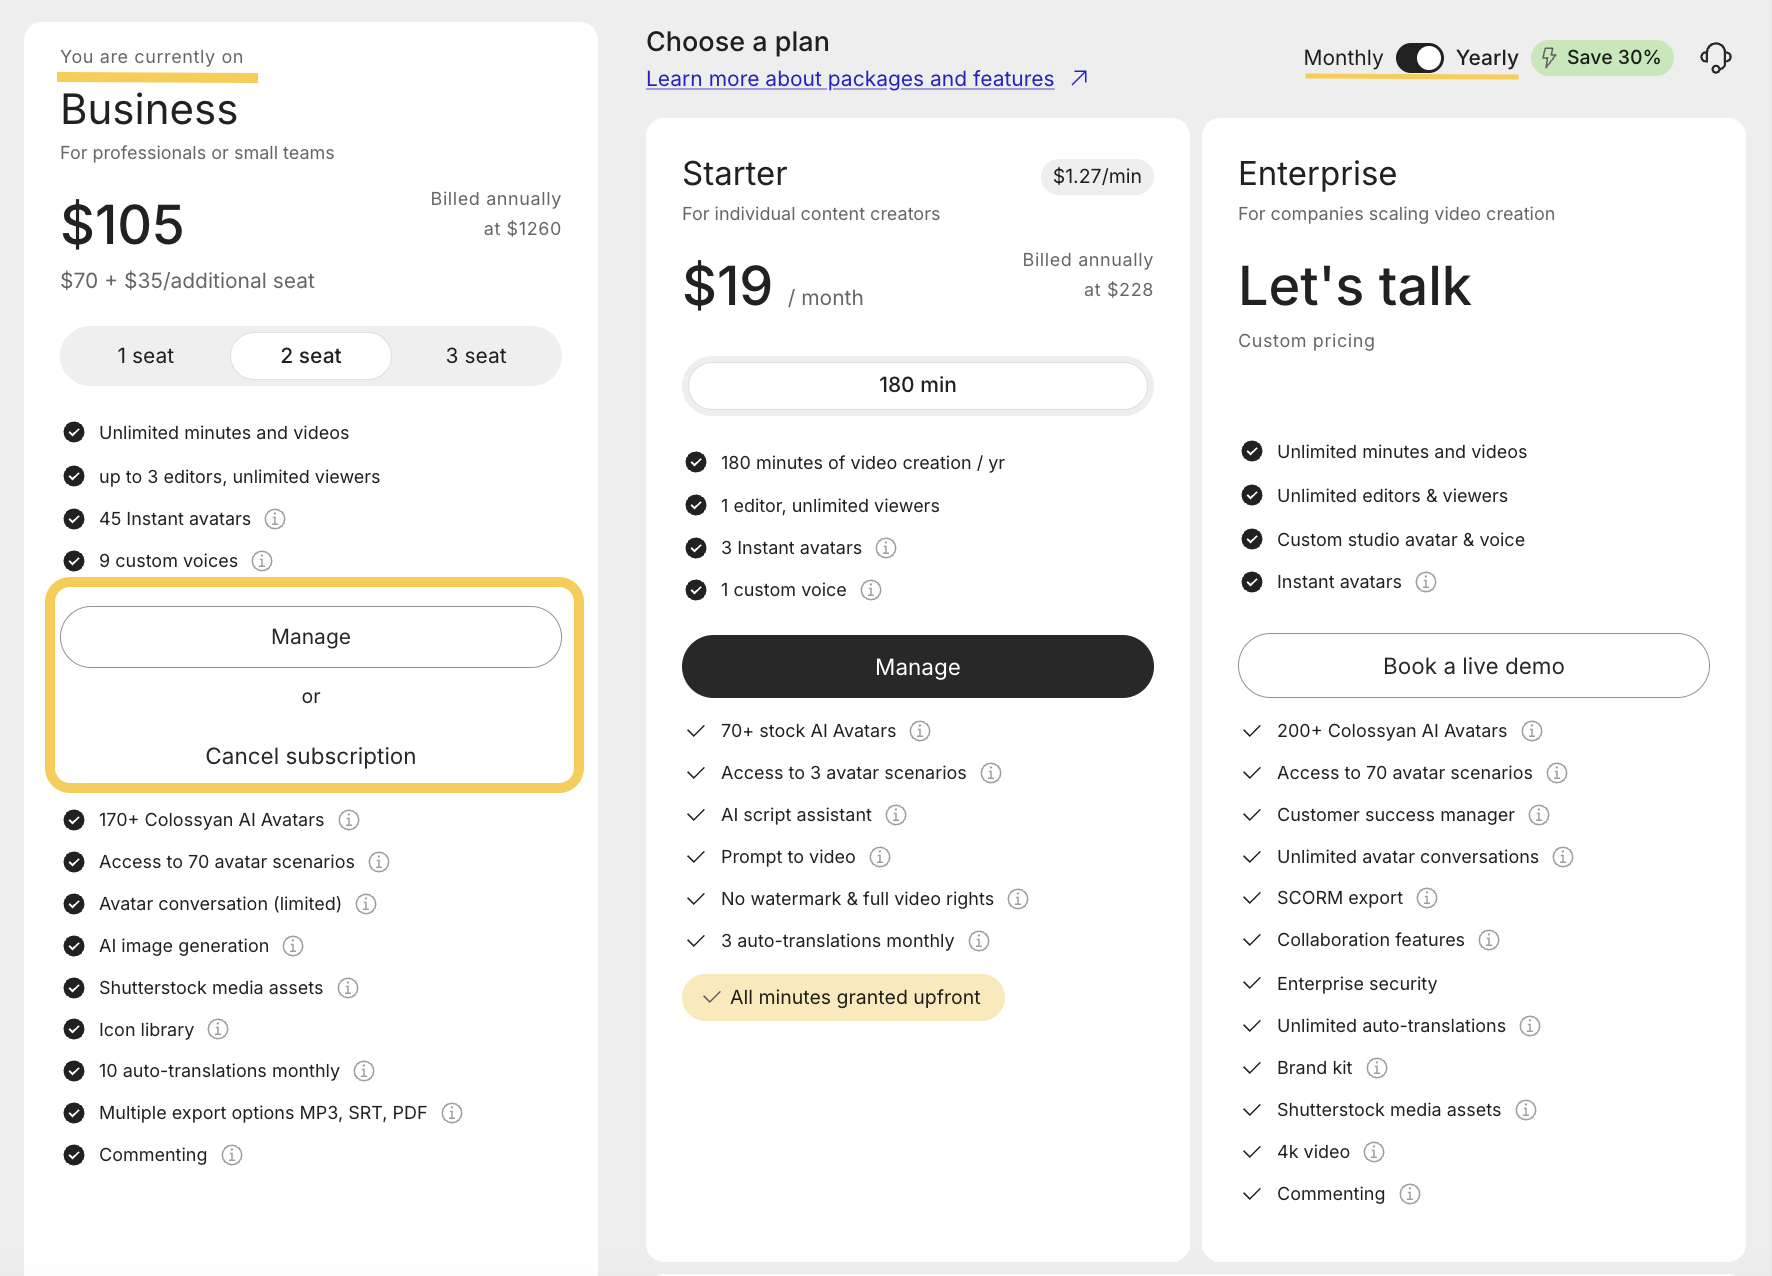
Task: Select the 3 seat option
Action: [x=476, y=356]
